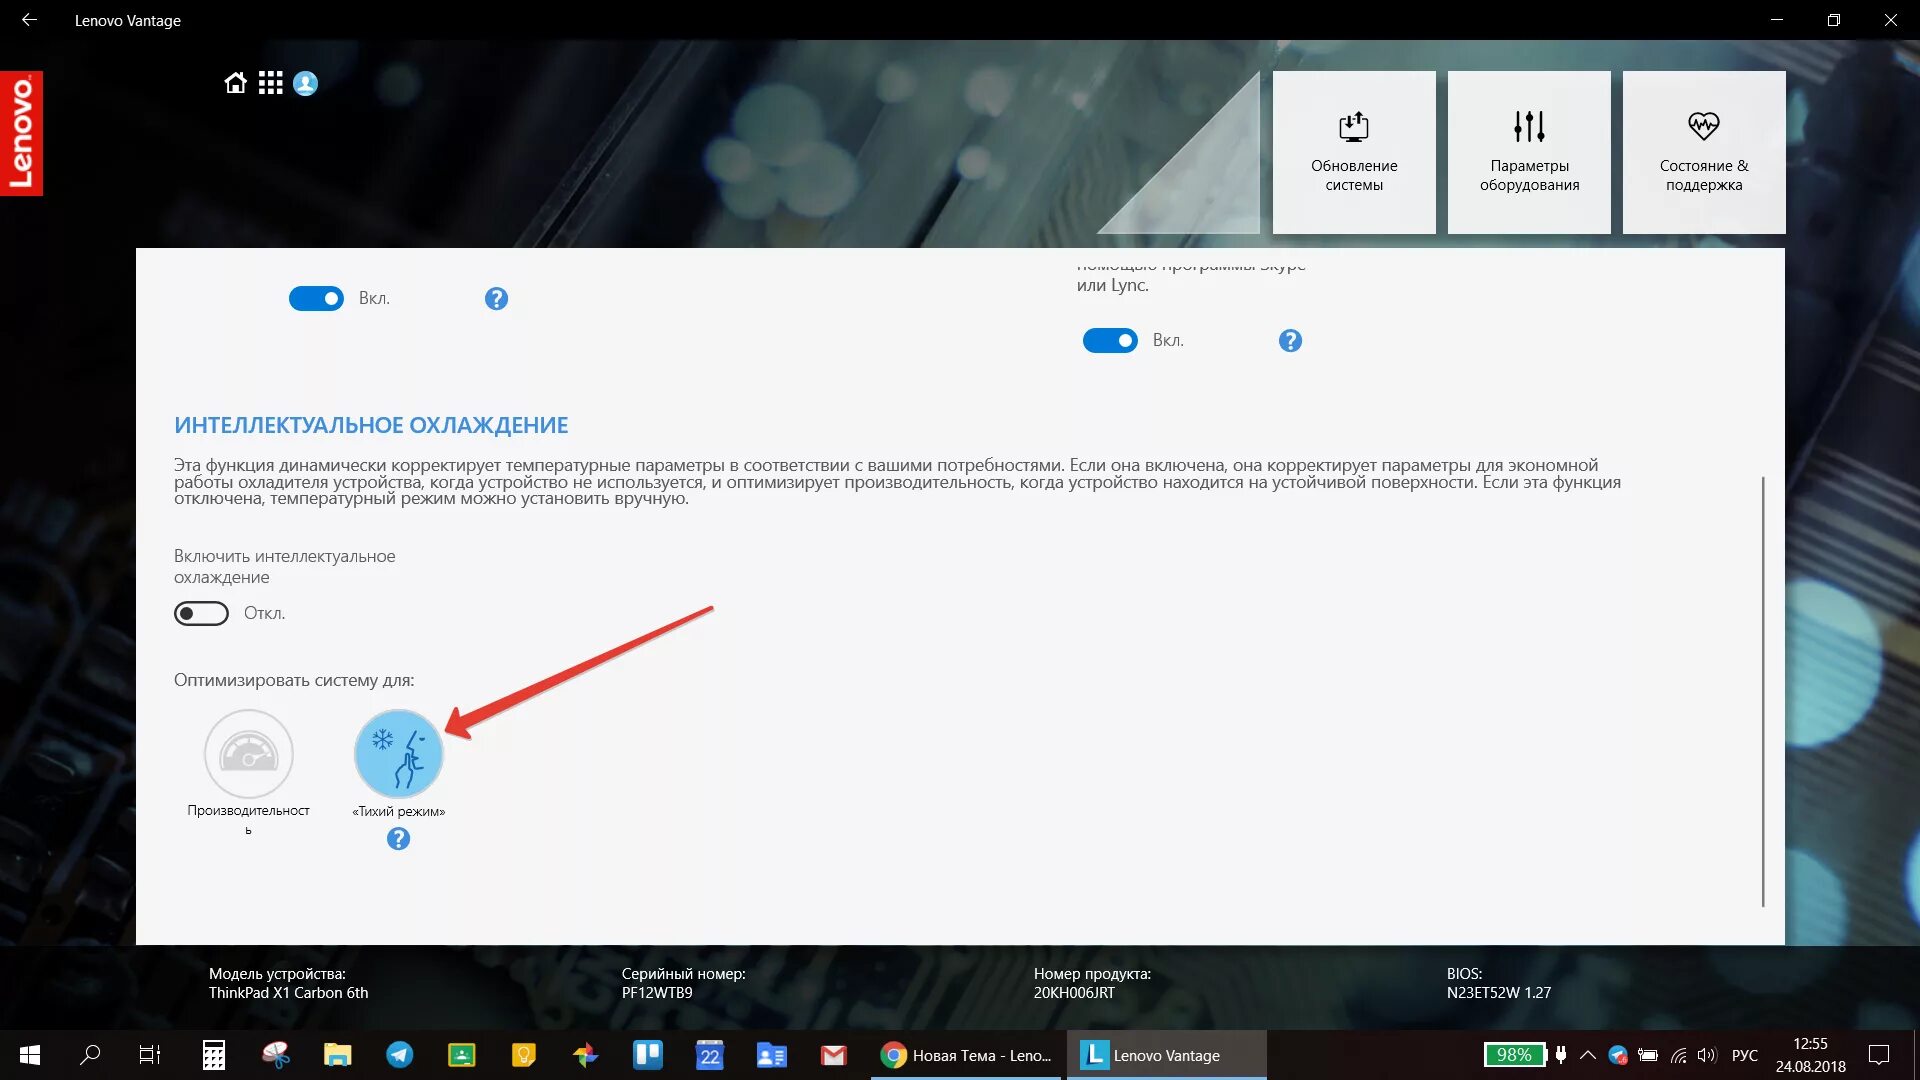Open Telegram from the taskbar
The image size is (1920, 1080).
[400, 1055]
